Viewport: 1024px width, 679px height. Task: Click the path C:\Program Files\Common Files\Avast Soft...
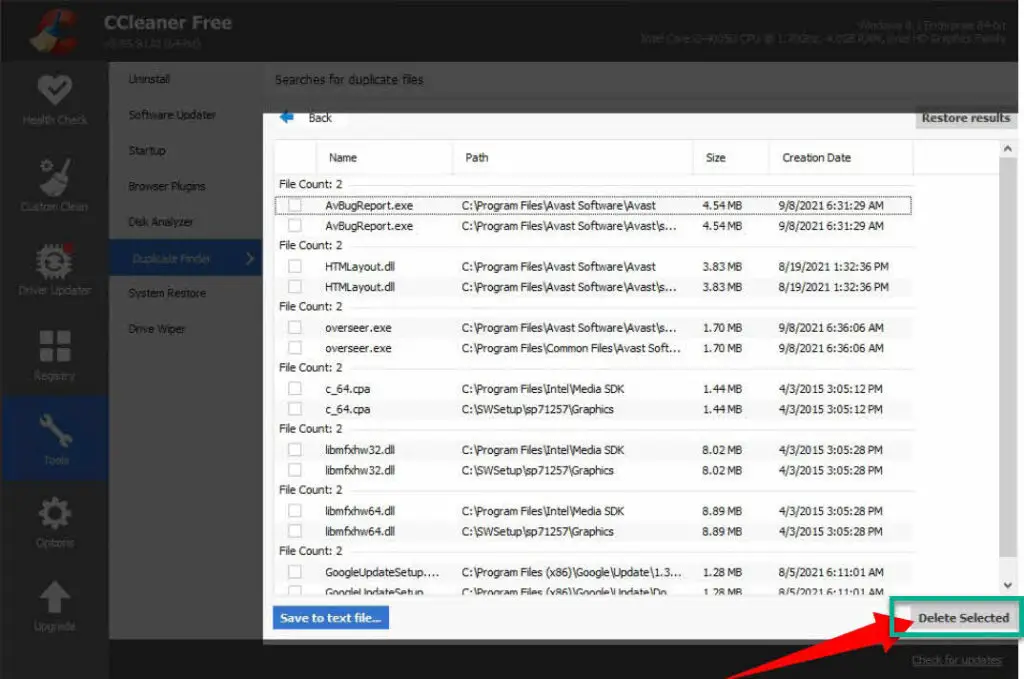coord(571,348)
